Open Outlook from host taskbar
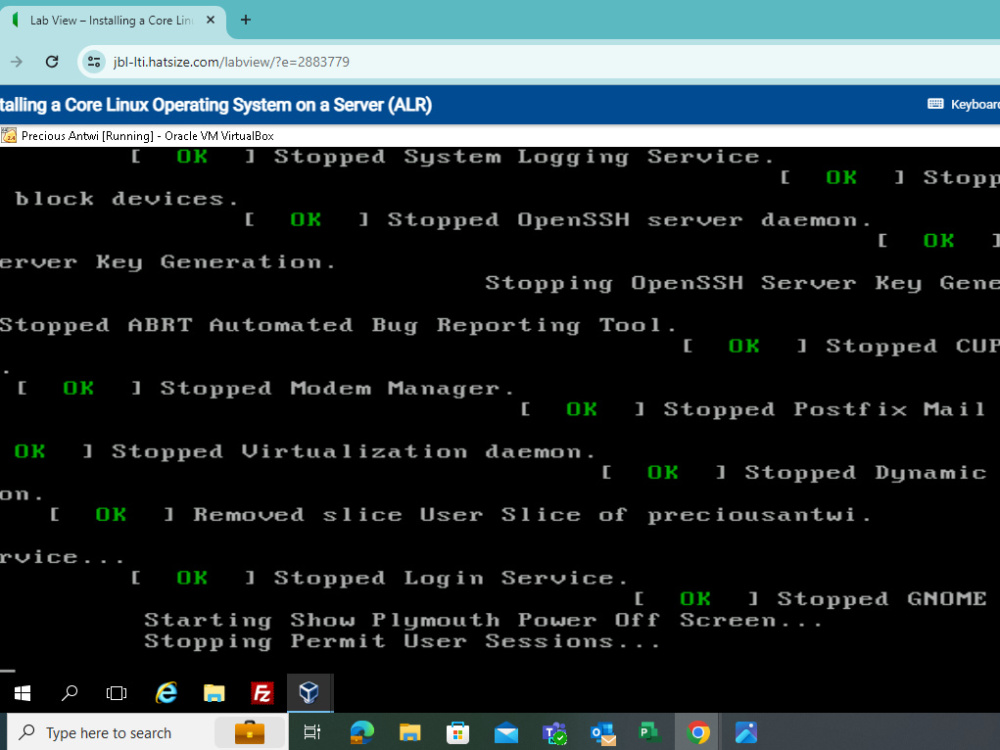 click(x=603, y=733)
